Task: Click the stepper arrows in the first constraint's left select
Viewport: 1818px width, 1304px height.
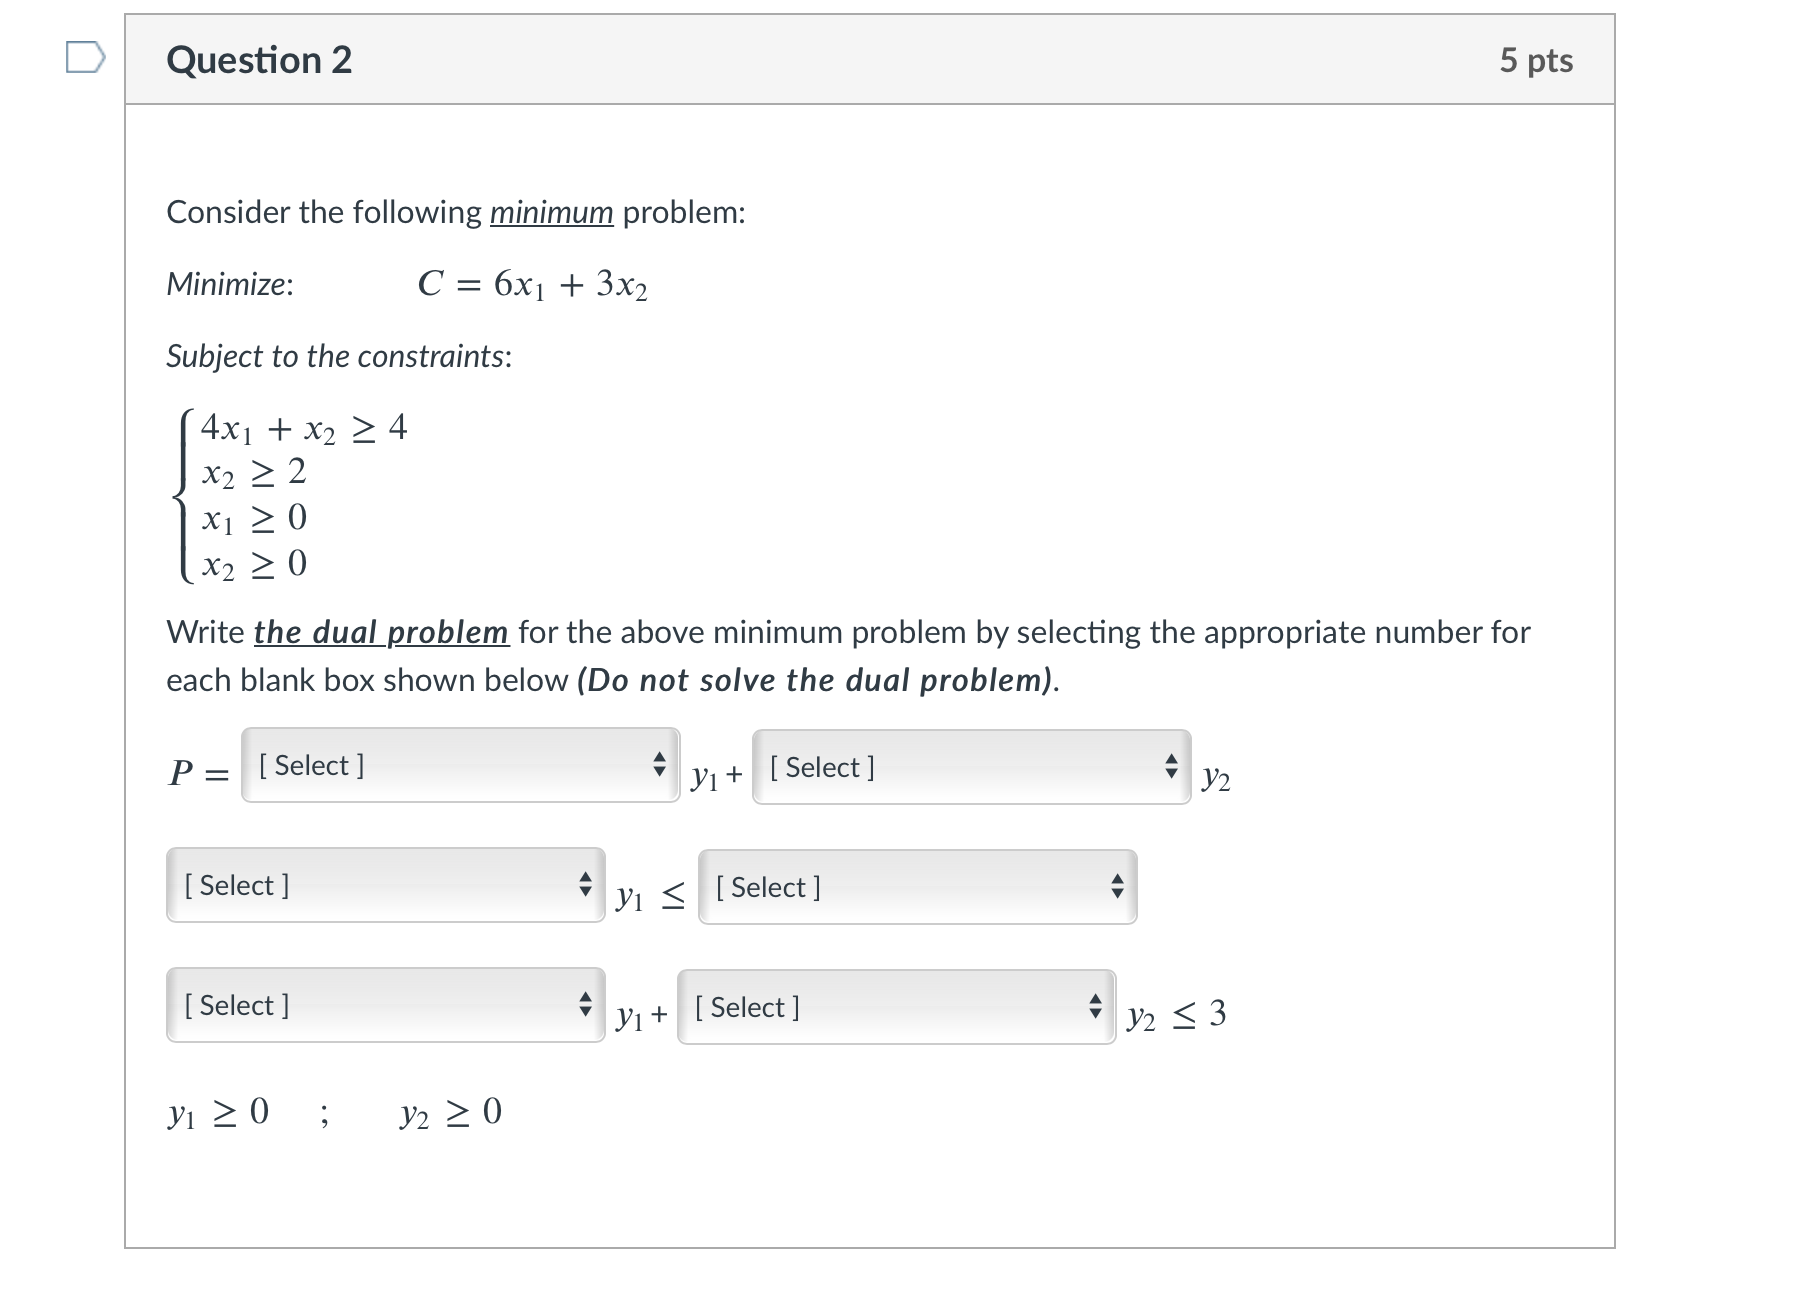Action: click(584, 886)
